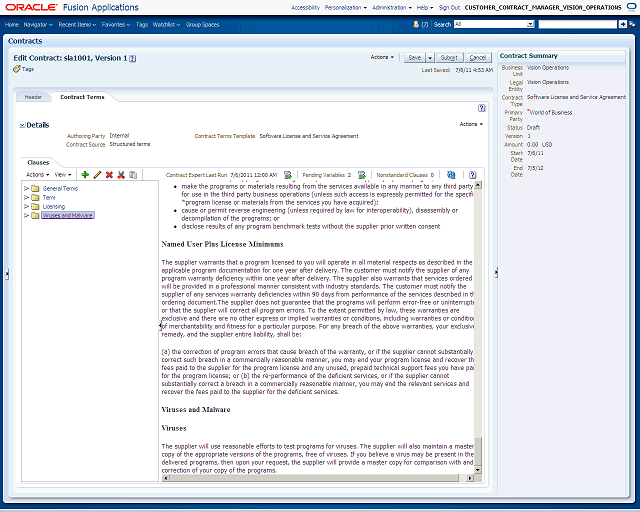Open the Details section Actions menu

(x=471, y=124)
